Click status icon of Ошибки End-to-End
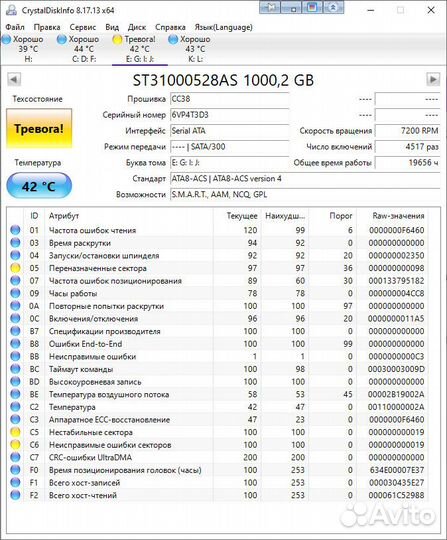Image resolution: width=447 pixels, height=540 pixels. tap(15, 344)
